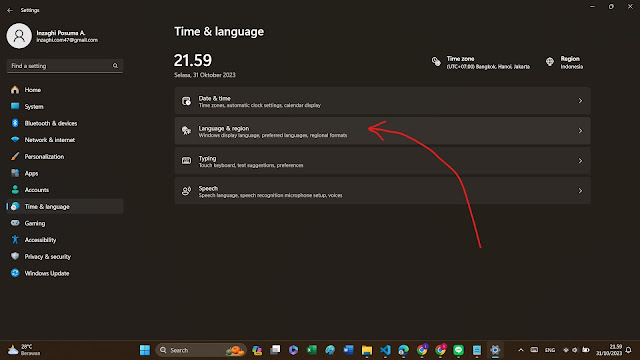Click the Find a setting search field
Viewport: 640px width, 360px height.
tap(65, 66)
